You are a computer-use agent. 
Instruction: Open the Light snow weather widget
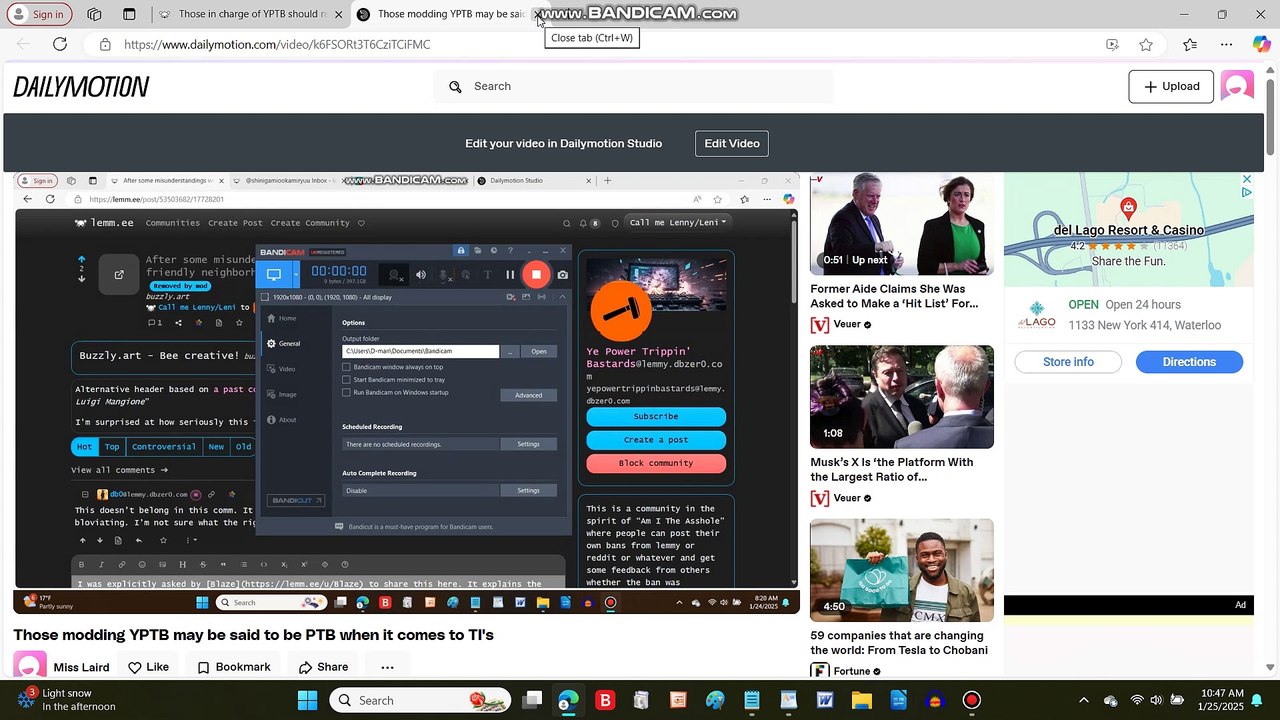(68, 700)
